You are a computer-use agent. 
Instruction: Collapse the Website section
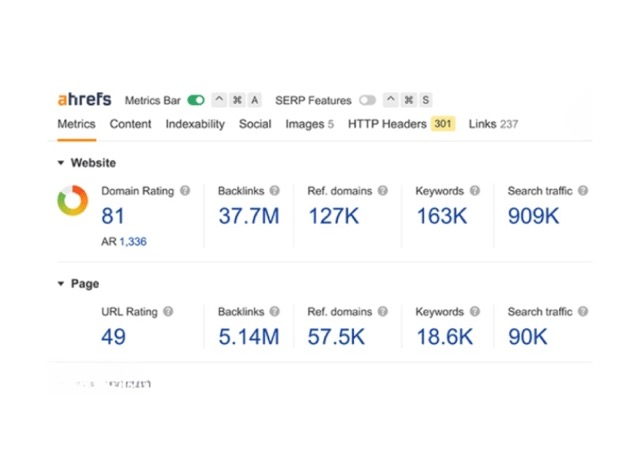tap(61, 163)
